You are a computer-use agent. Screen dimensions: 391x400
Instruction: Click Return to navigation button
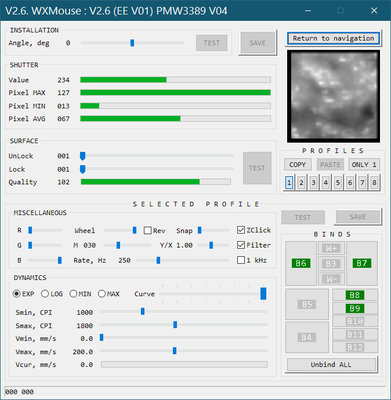(x=333, y=38)
